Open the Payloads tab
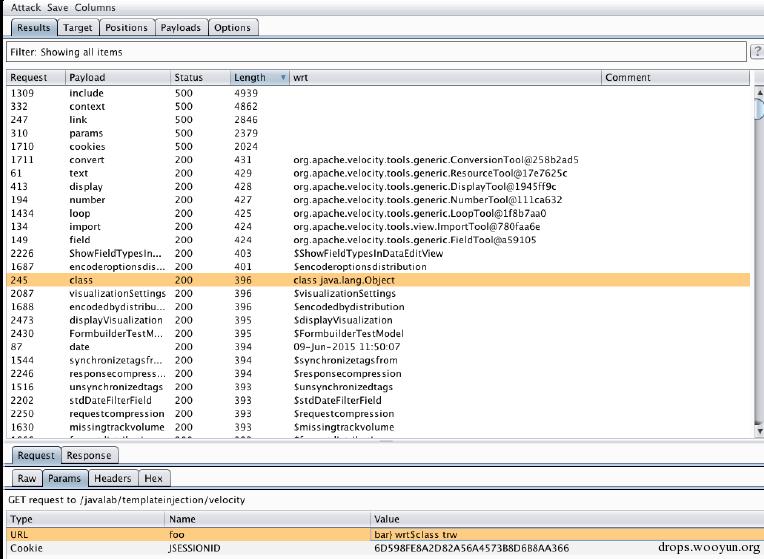Viewport: 764px width, 559px height. (181, 27)
